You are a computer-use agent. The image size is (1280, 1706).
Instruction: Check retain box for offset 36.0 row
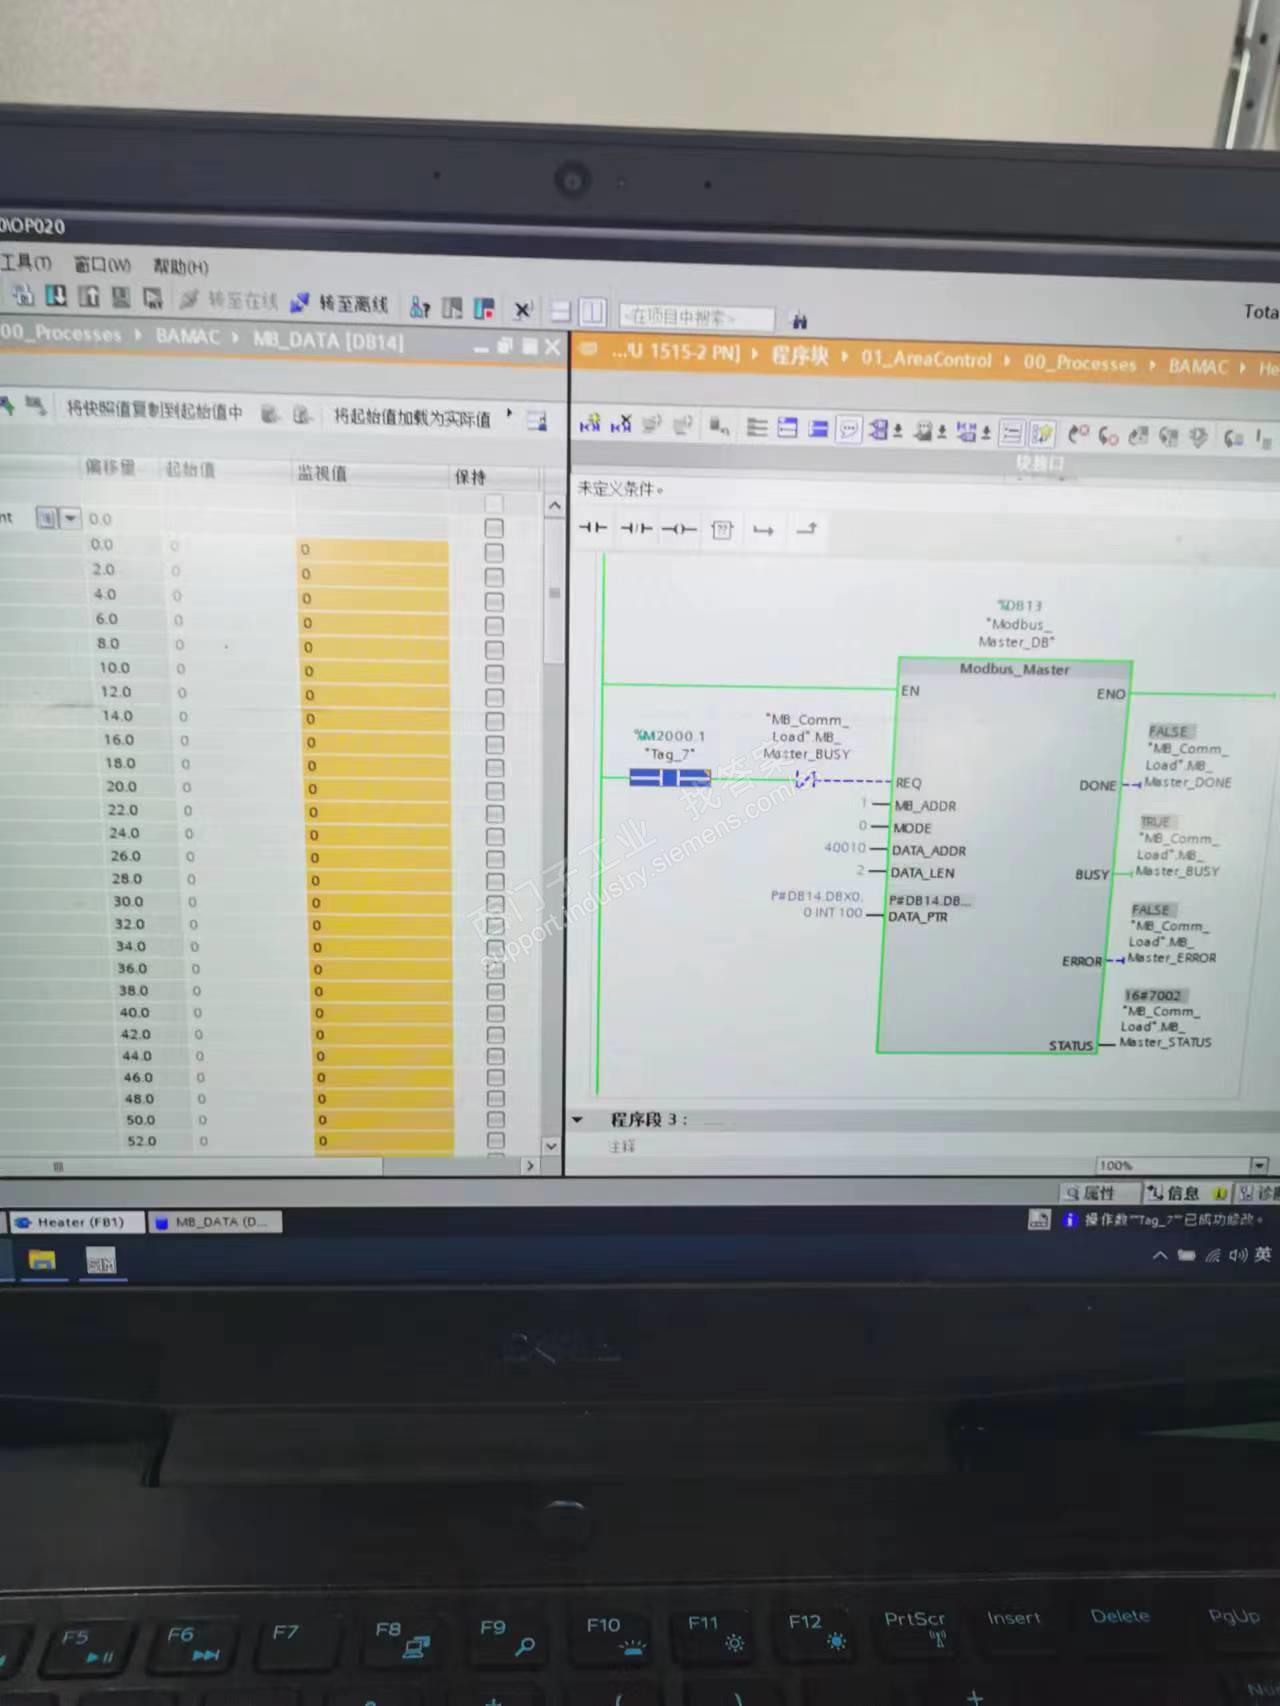[x=494, y=970]
